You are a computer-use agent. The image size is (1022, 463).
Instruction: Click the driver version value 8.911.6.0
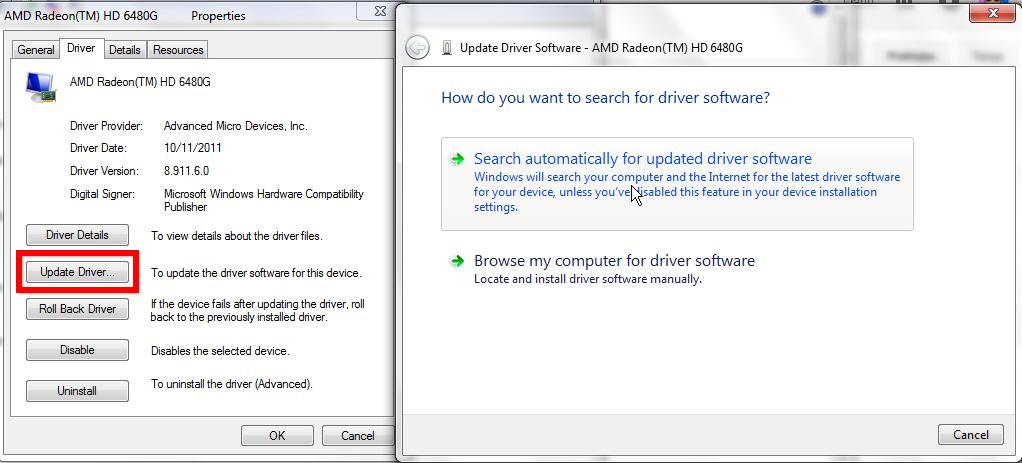click(x=186, y=171)
